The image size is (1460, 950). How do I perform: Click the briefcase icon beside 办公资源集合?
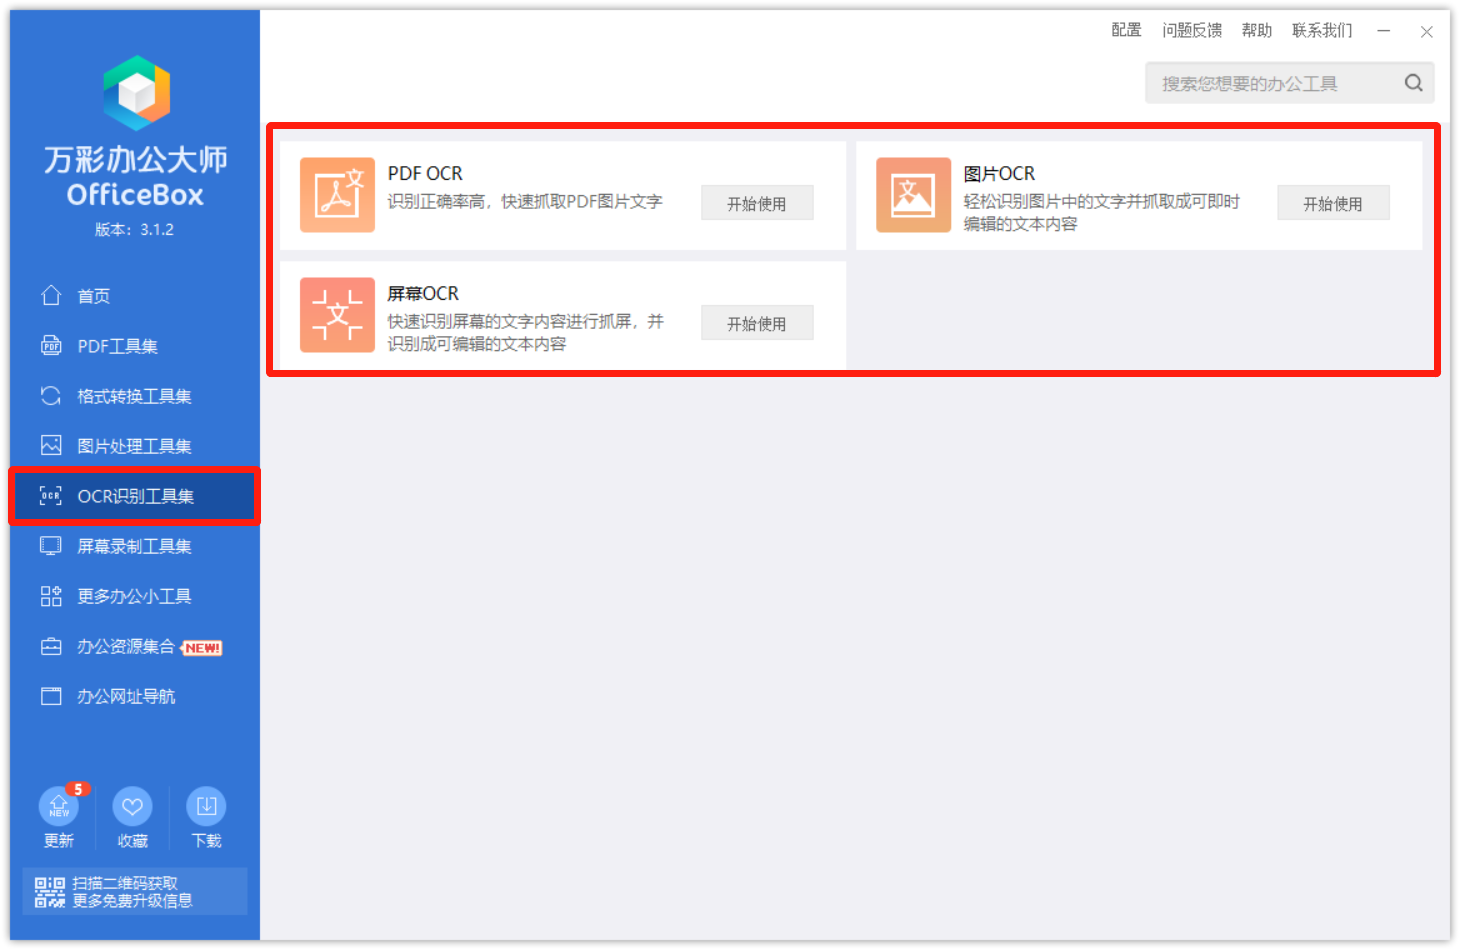51,646
